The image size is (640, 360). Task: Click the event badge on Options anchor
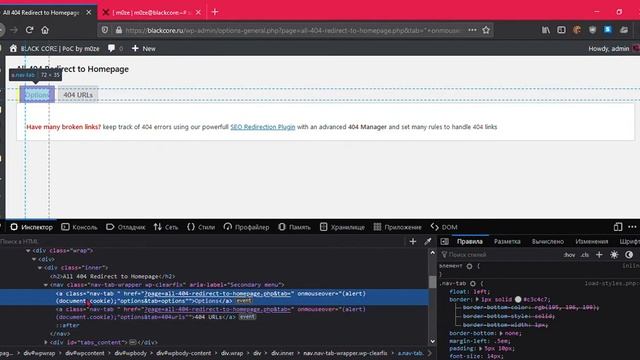coord(244,301)
